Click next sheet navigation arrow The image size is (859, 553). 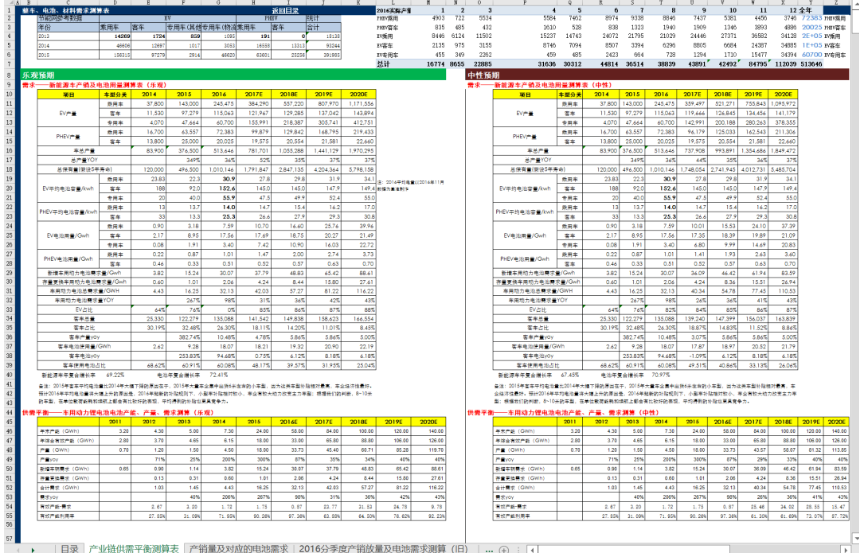click(33, 549)
